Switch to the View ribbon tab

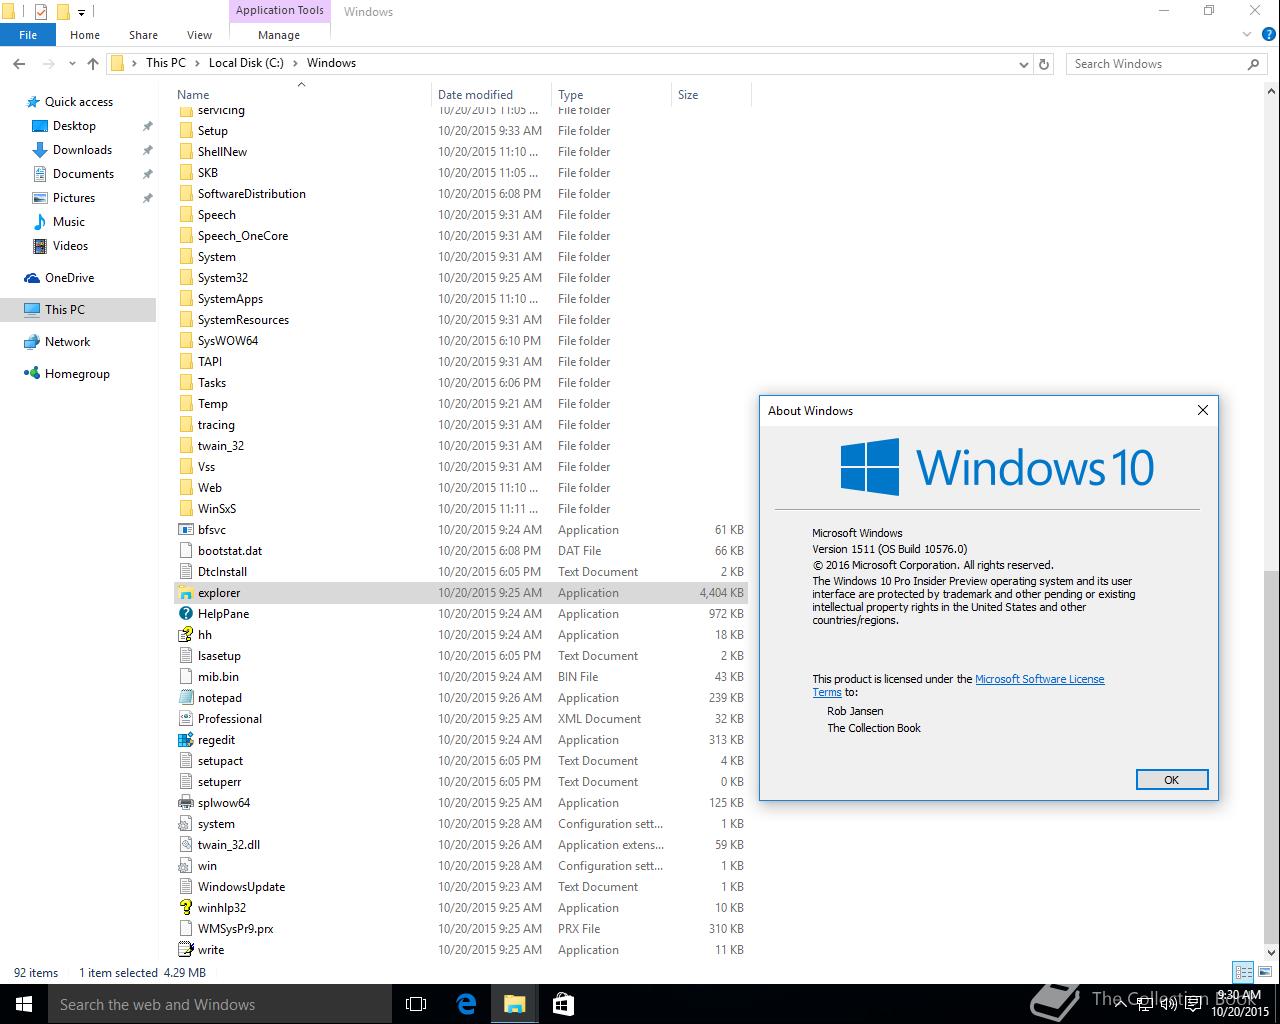(199, 35)
